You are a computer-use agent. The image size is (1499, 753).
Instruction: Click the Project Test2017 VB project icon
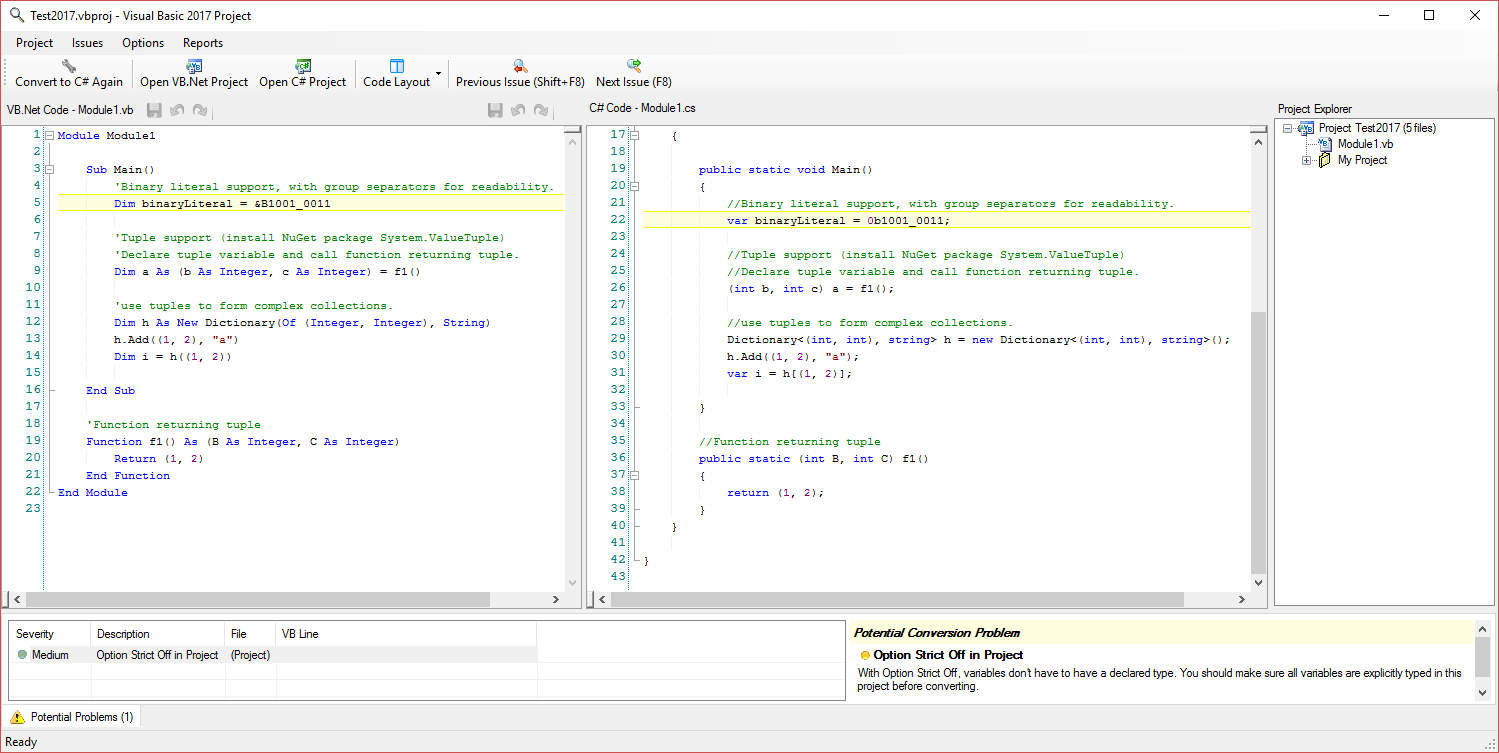tap(1306, 128)
